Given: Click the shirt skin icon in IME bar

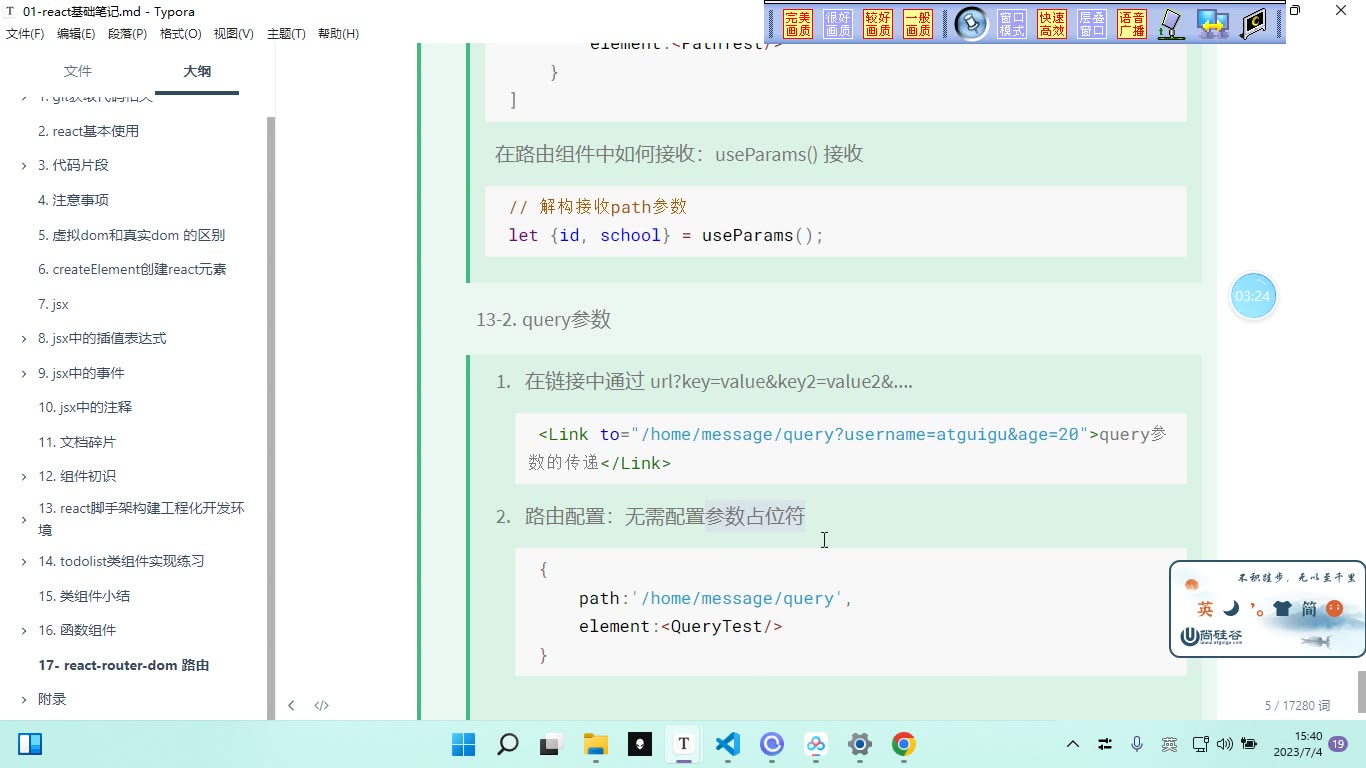Looking at the screenshot, I should coord(1282,608).
